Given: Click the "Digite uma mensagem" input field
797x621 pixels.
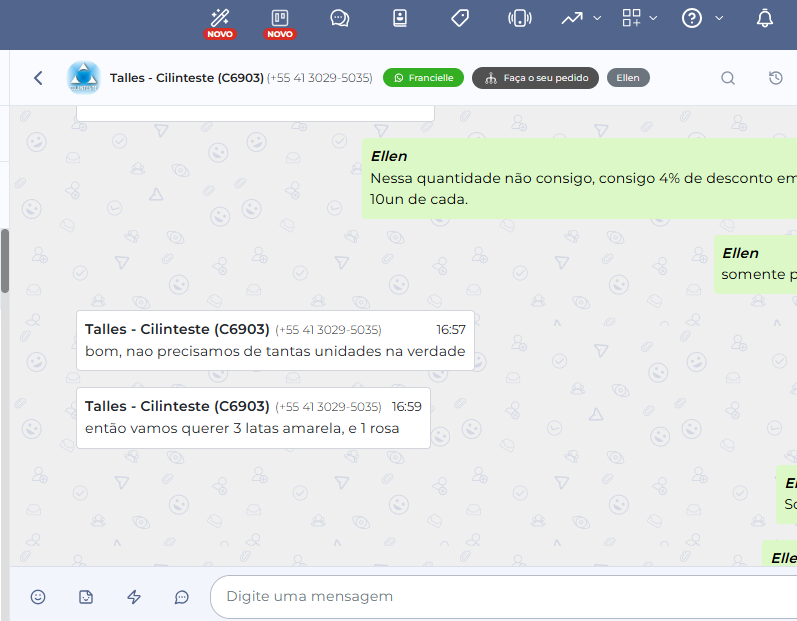Looking at the screenshot, I should point(500,597).
